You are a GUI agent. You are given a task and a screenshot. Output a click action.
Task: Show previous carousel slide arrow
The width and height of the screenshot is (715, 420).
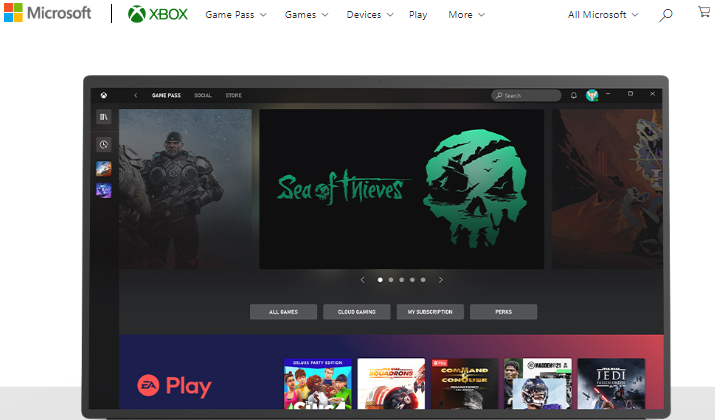(363, 280)
